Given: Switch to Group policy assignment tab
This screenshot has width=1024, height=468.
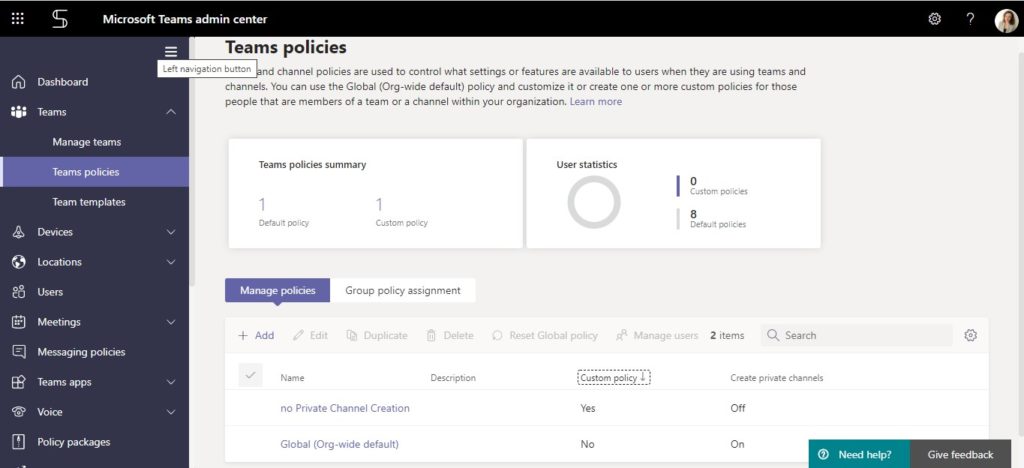Looking at the screenshot, I should coord(403,290).
